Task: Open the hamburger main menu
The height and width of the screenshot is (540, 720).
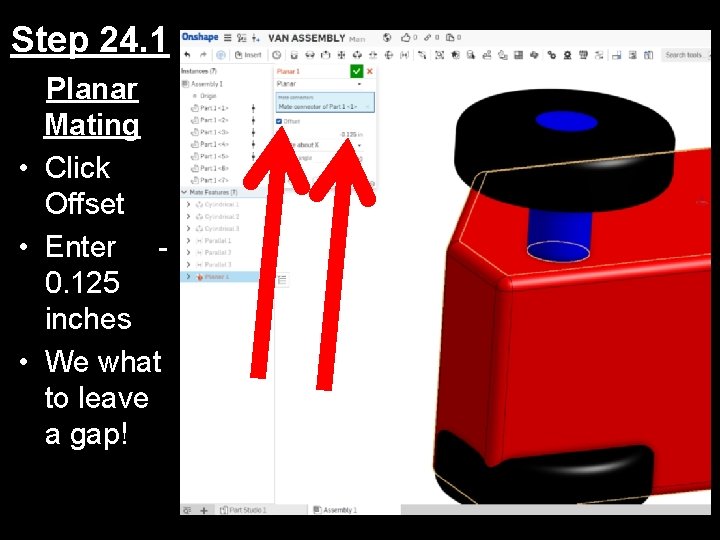Action: click(x=227, y=38)
